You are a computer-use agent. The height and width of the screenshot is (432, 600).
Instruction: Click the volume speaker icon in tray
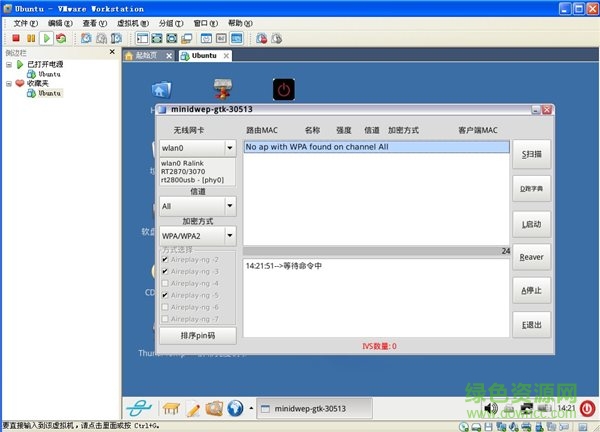tap(492, 408)
